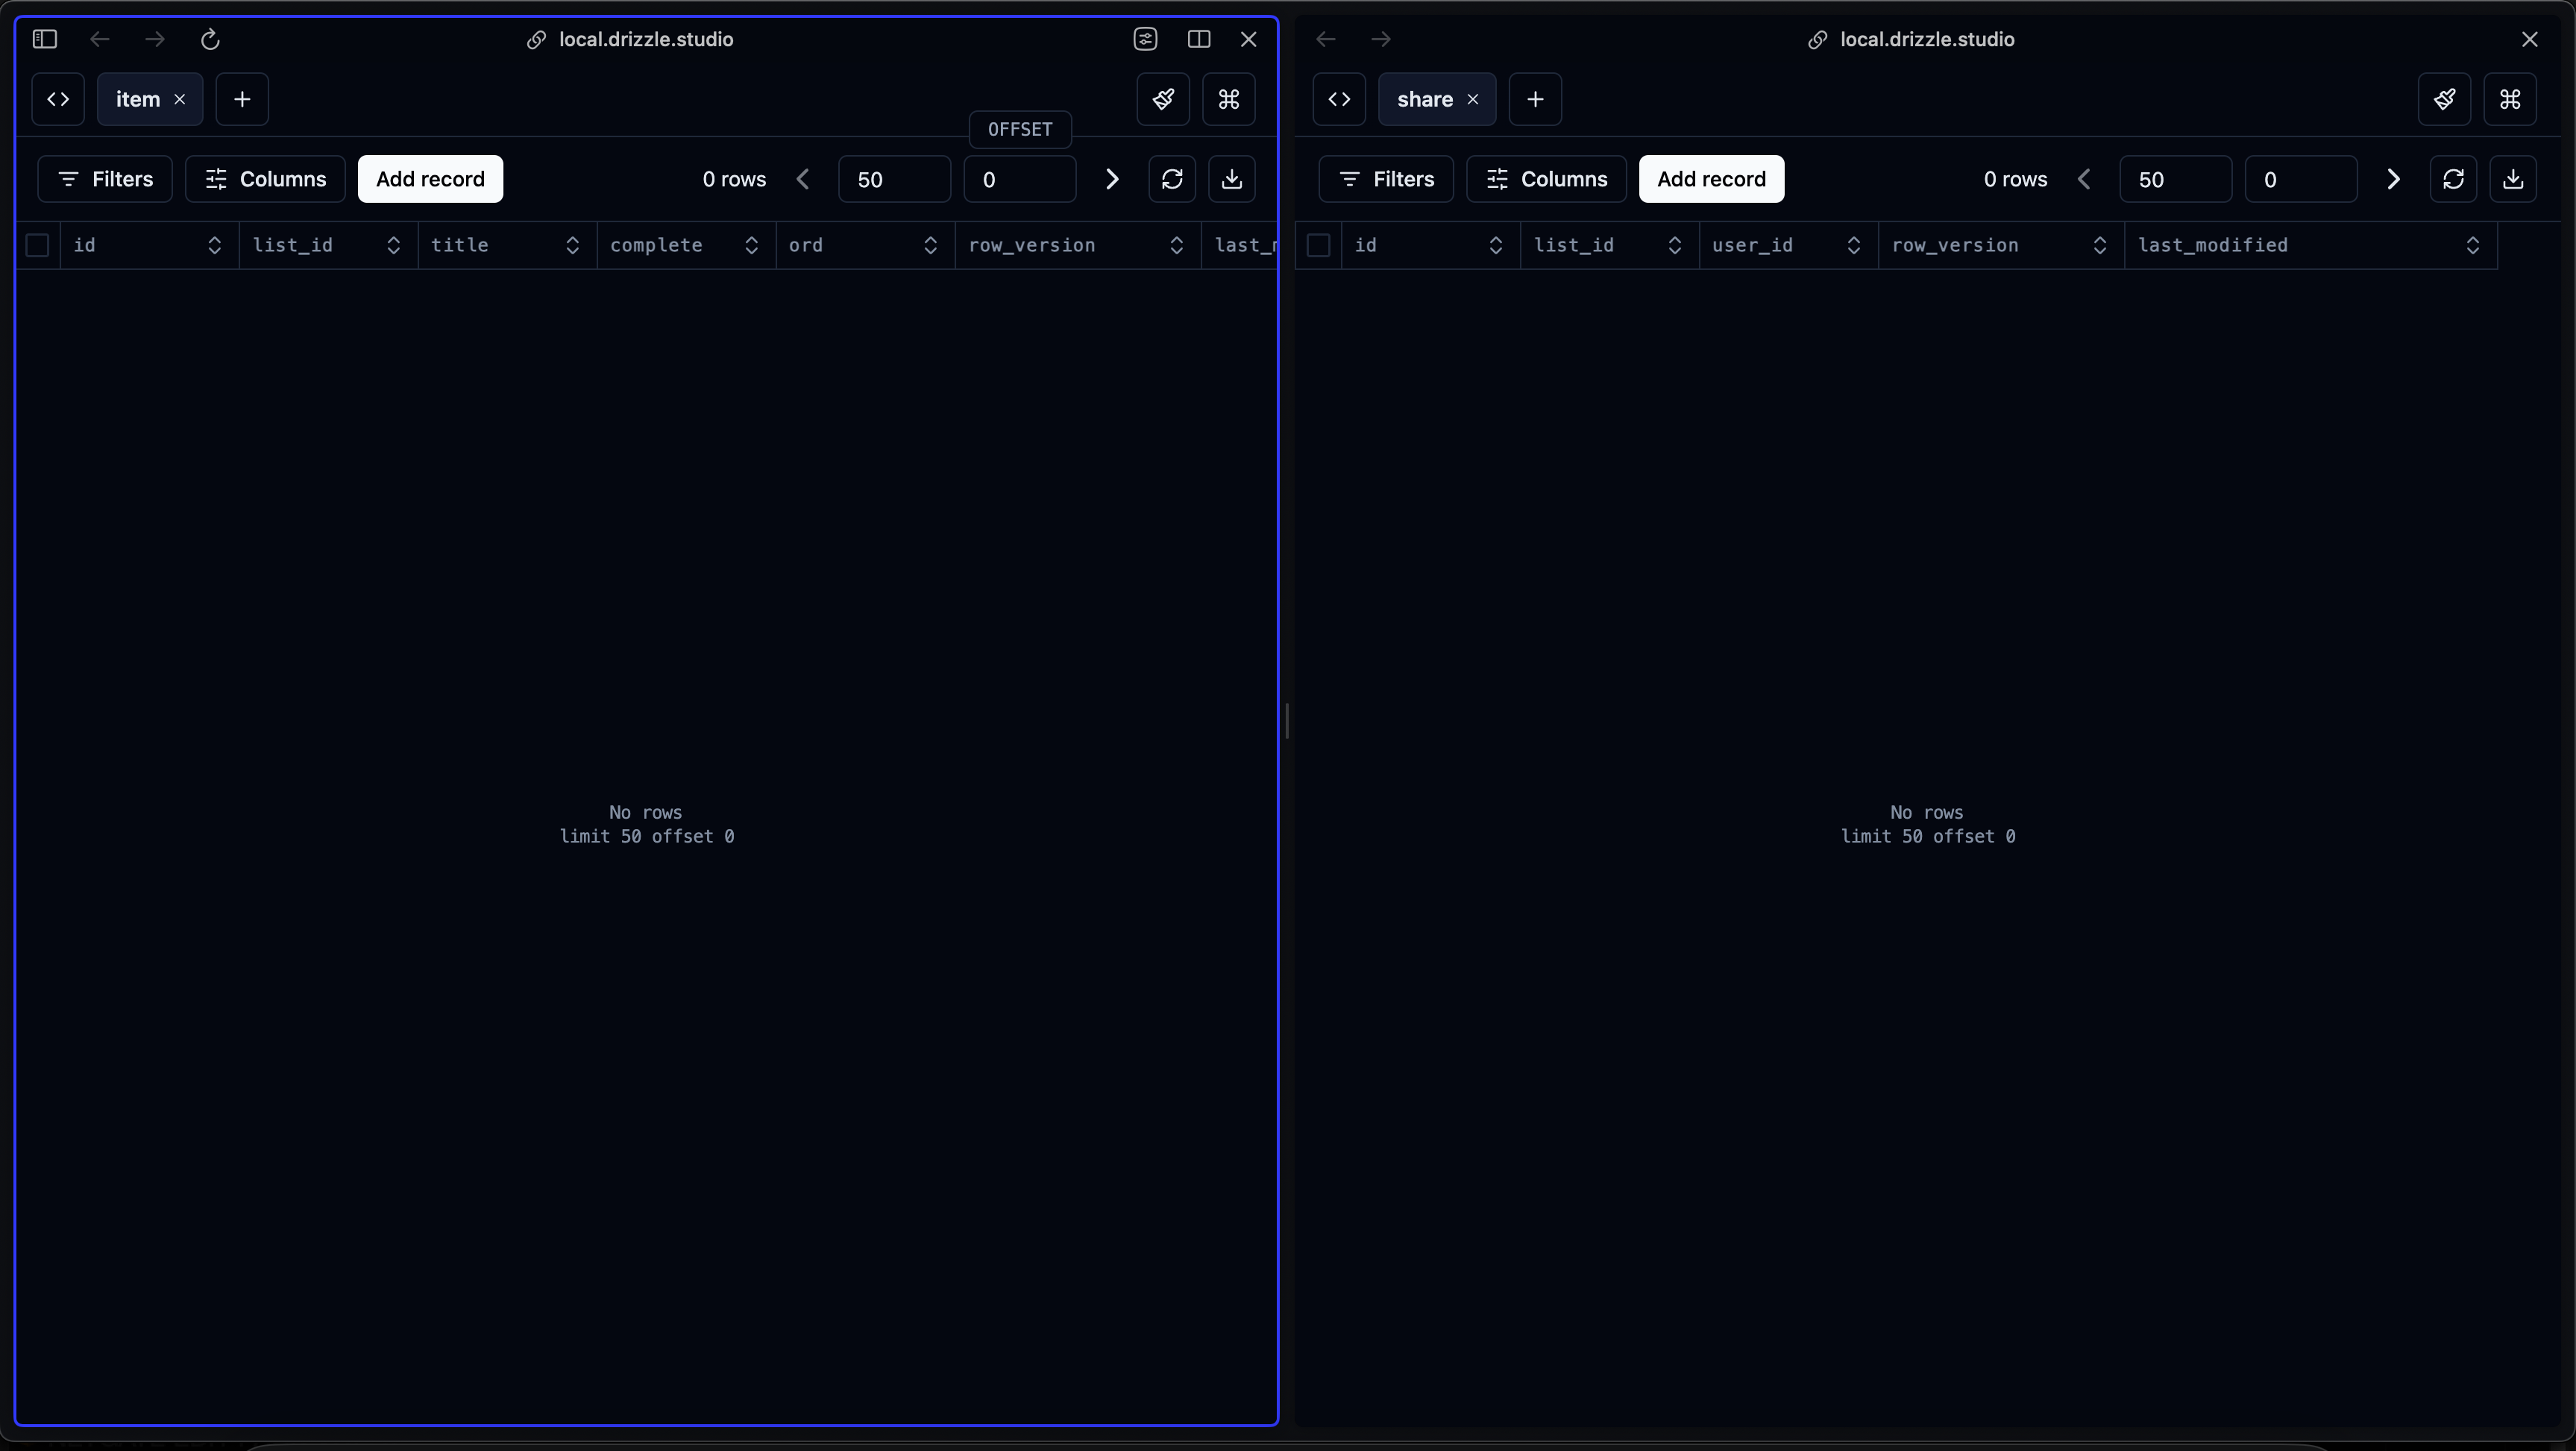This screenshot has width=2576, height=1451.
Task: Go to next page in item table
Action: [x=1112, y=179]
